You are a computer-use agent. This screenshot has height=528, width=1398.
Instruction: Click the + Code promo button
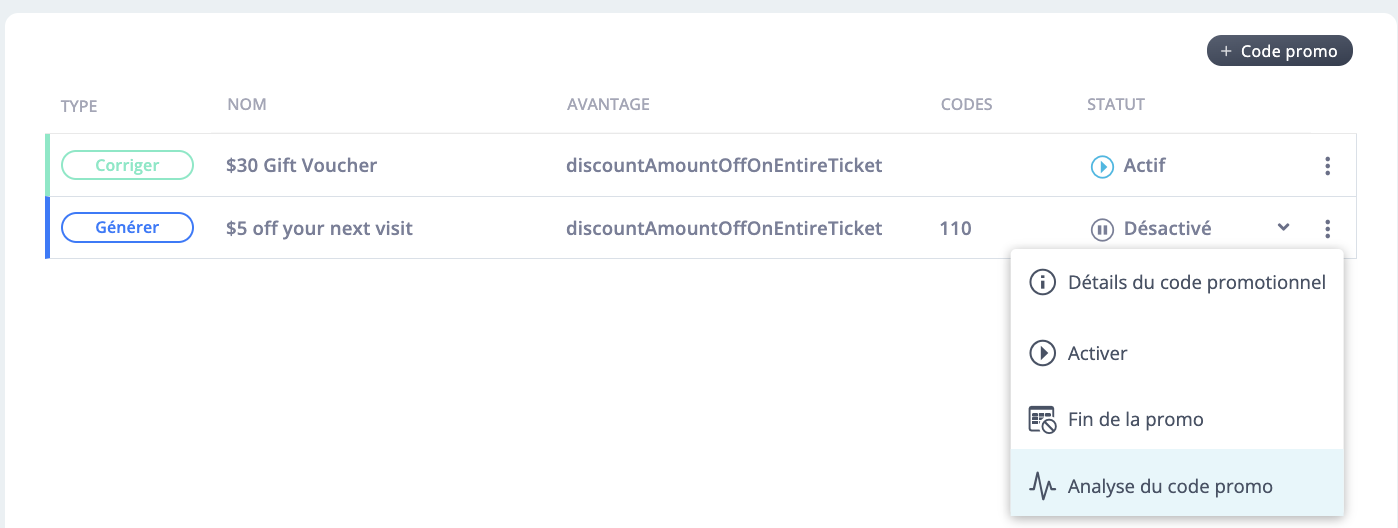pyautogui.click(x=1280, y=51)
